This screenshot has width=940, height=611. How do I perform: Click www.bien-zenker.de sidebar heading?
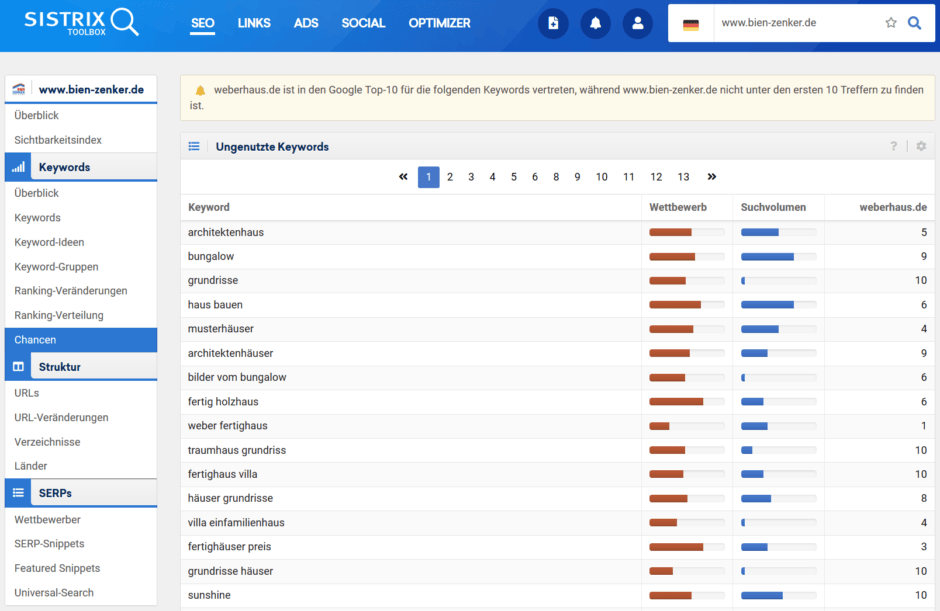click(x=91, y=89)
